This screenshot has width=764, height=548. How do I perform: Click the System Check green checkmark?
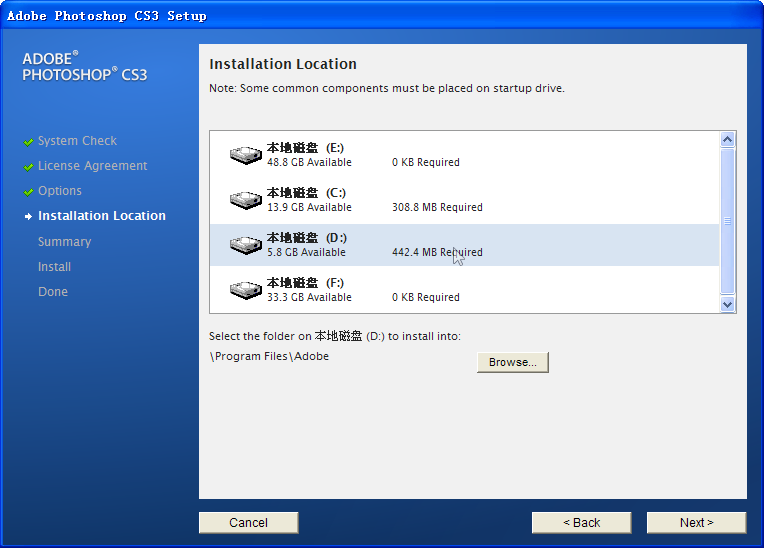(28, 142)
